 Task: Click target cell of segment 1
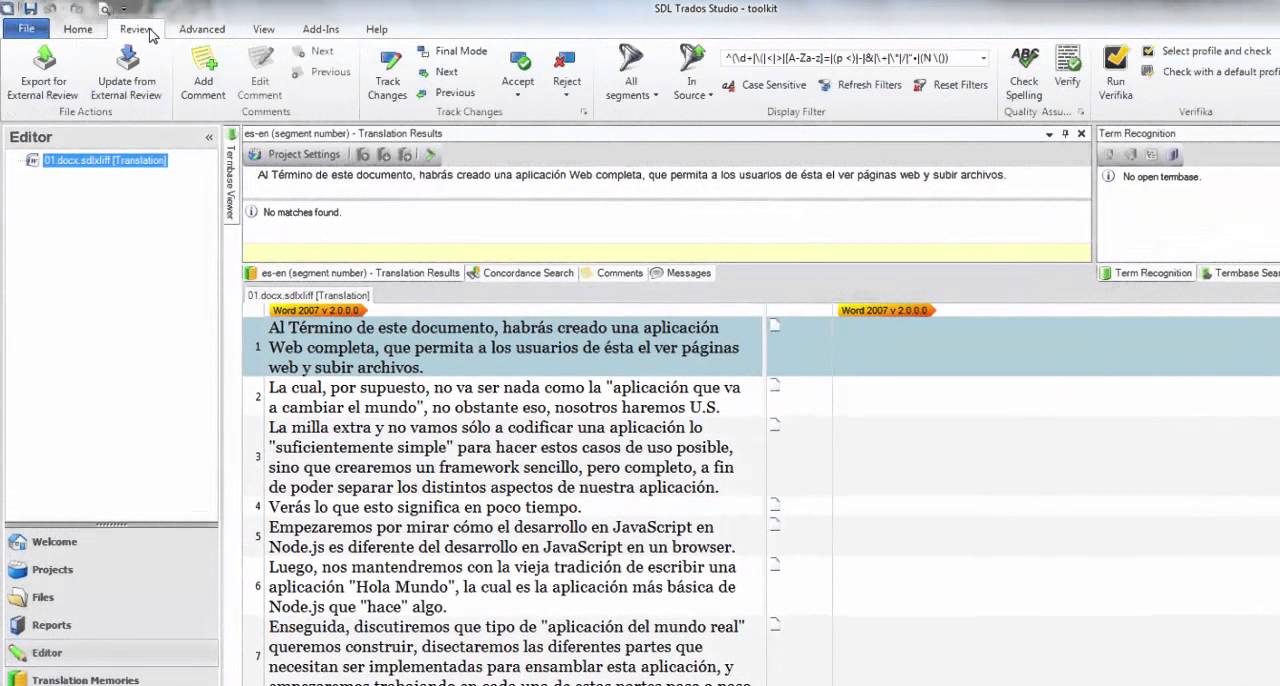coord(1056,347)
